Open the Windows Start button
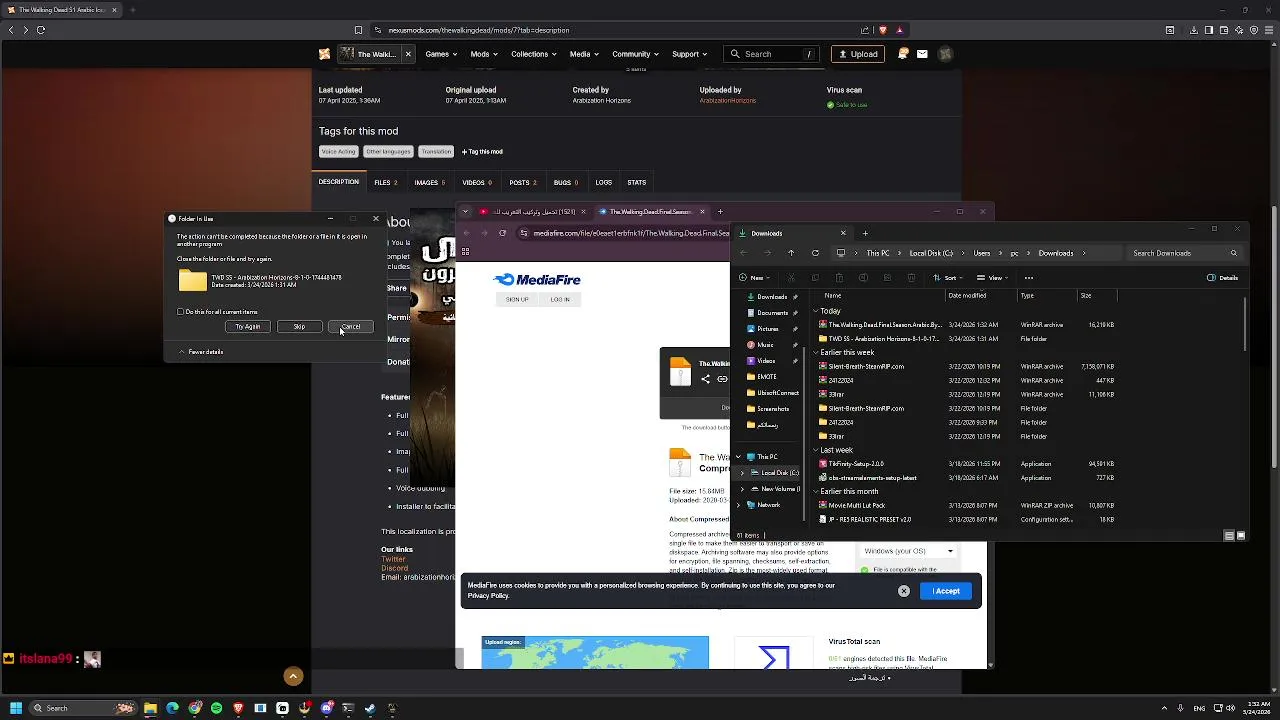Viewport: 1280px width, 720px height. click(x=16, y=708)
